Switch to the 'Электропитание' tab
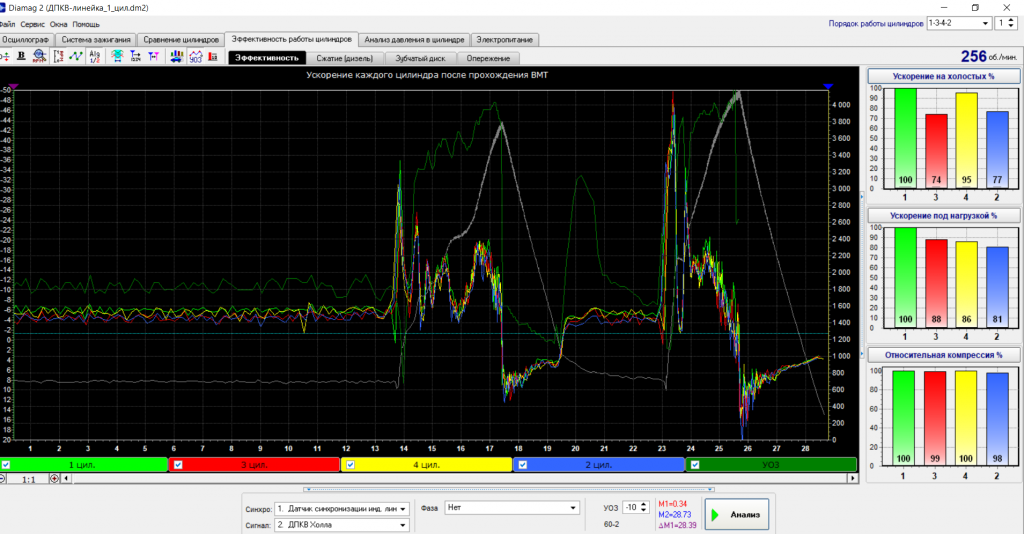Viewport: 1024px width, 534px height. click(504, 40)
